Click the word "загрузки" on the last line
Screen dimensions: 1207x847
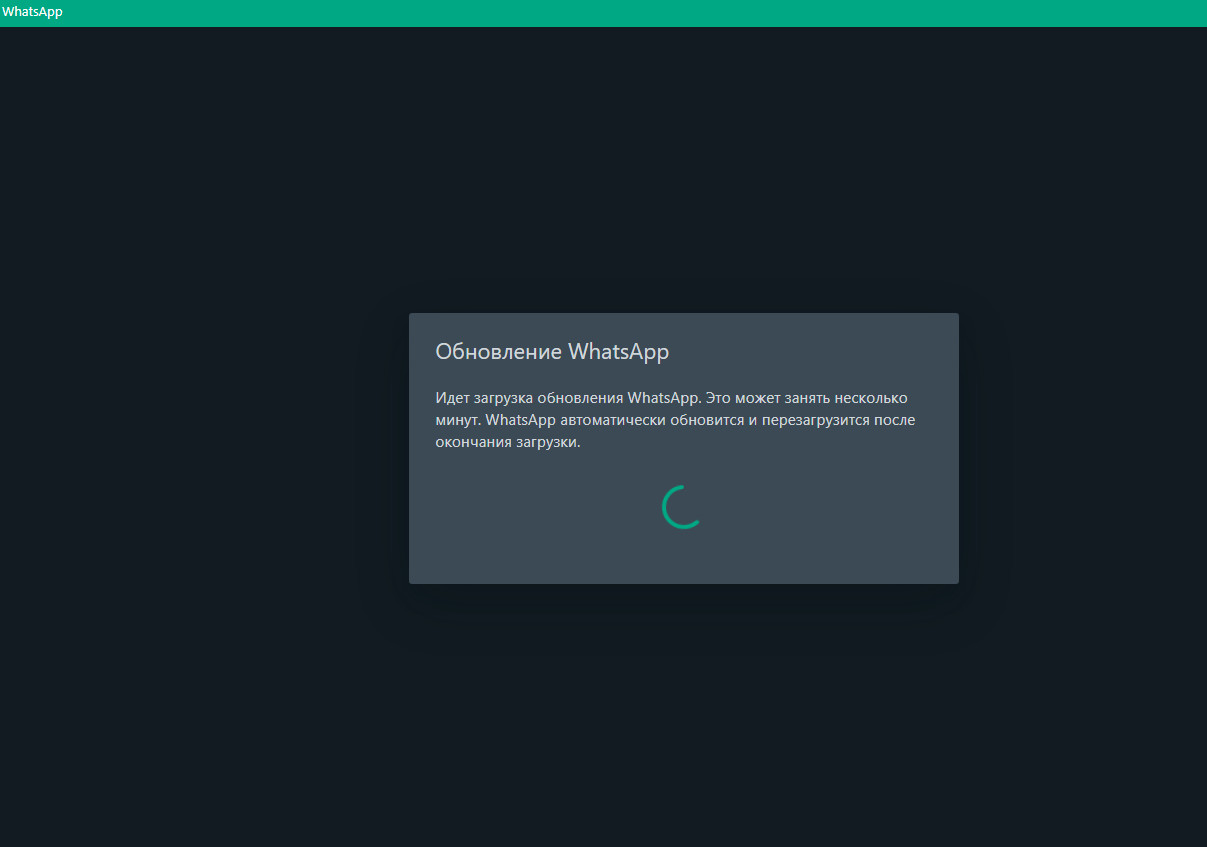point(547,443)
